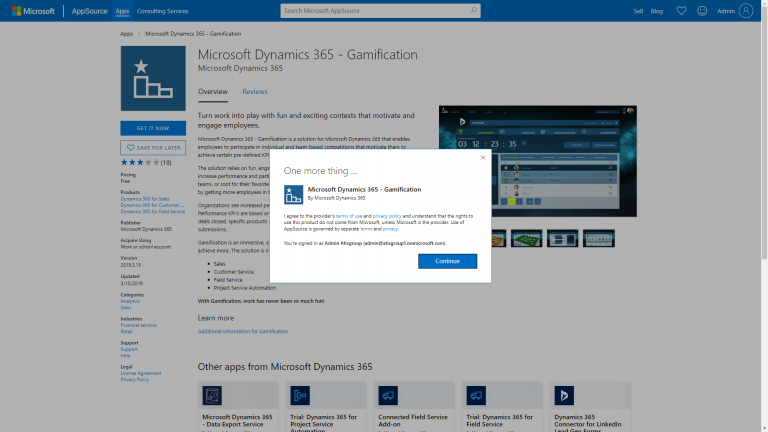
Task: Open the provider's privacy policy link
Action: click(x=386, y=215)
